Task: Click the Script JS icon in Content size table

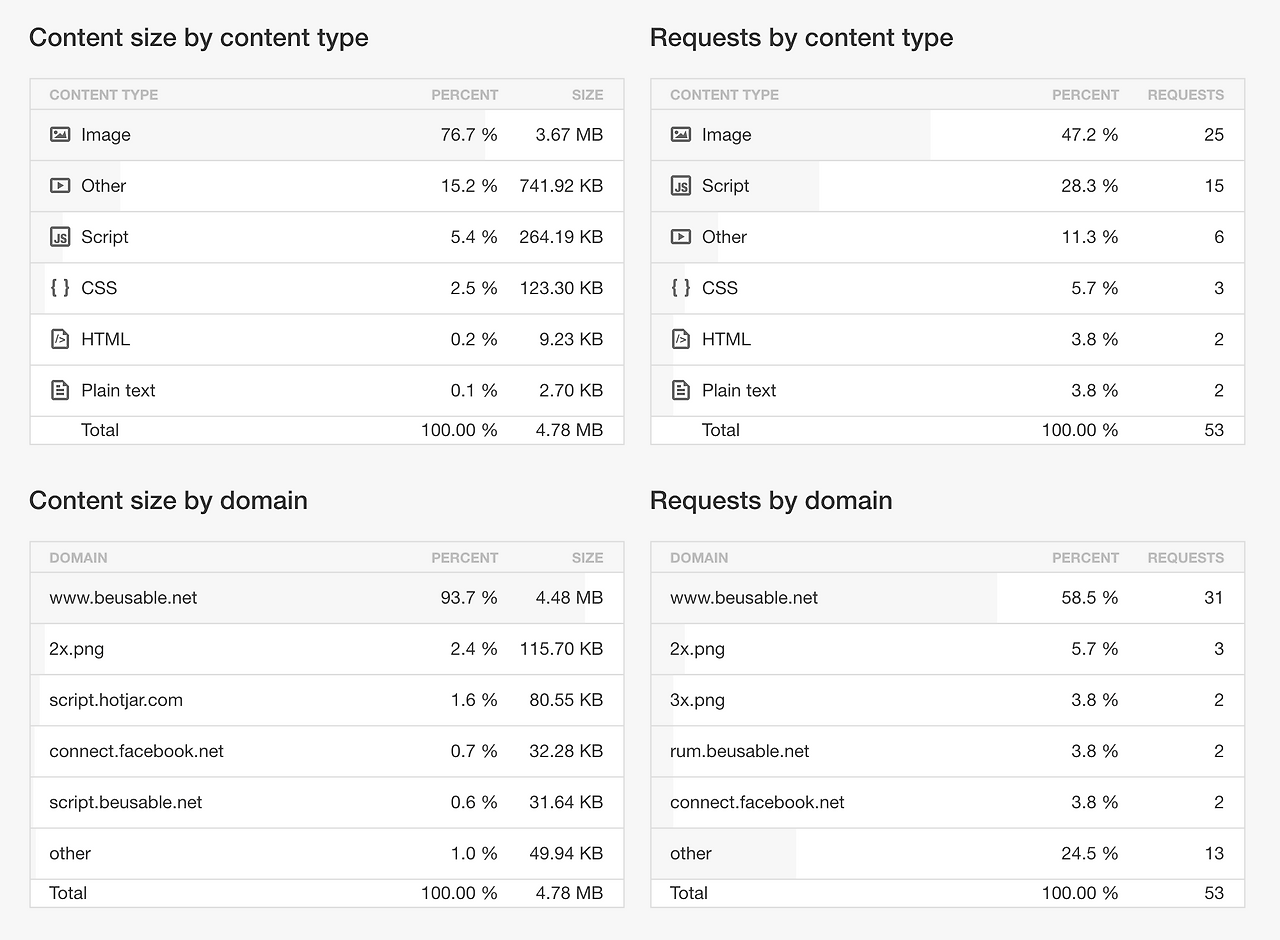Action: [x=60, y=237]
